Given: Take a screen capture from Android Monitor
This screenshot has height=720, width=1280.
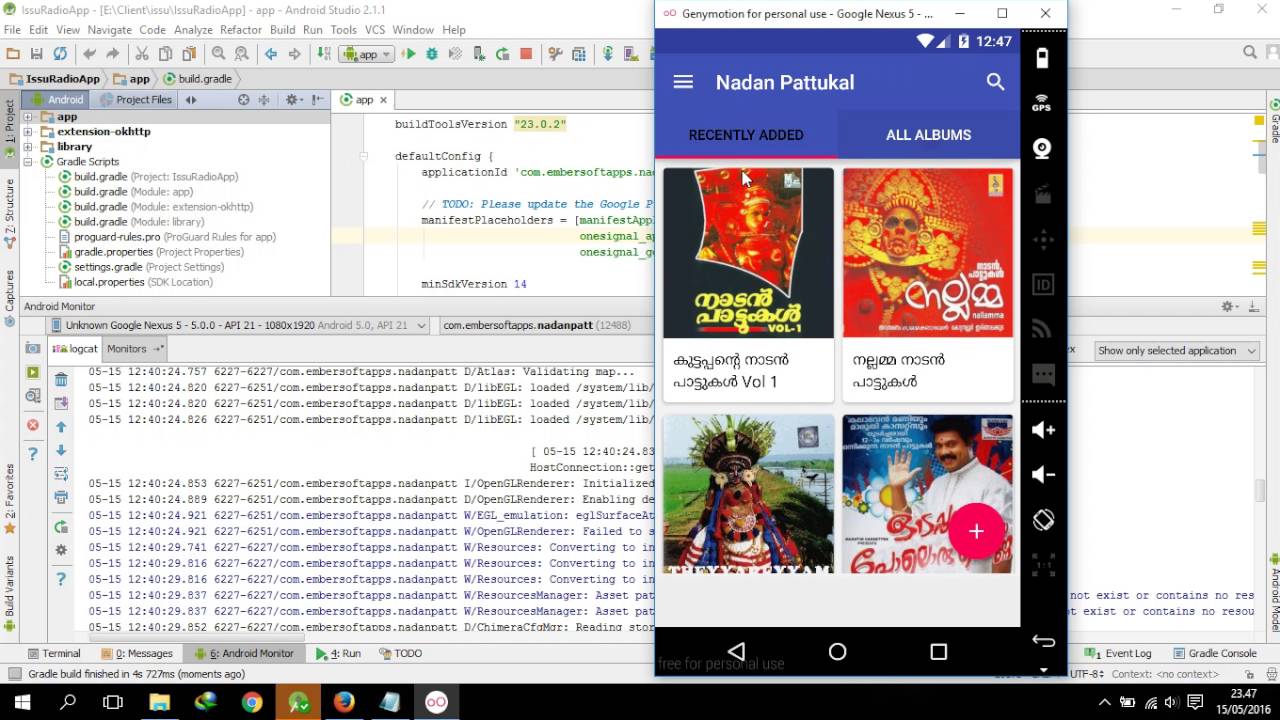Looking at the screenshot, I should point(33,348).
